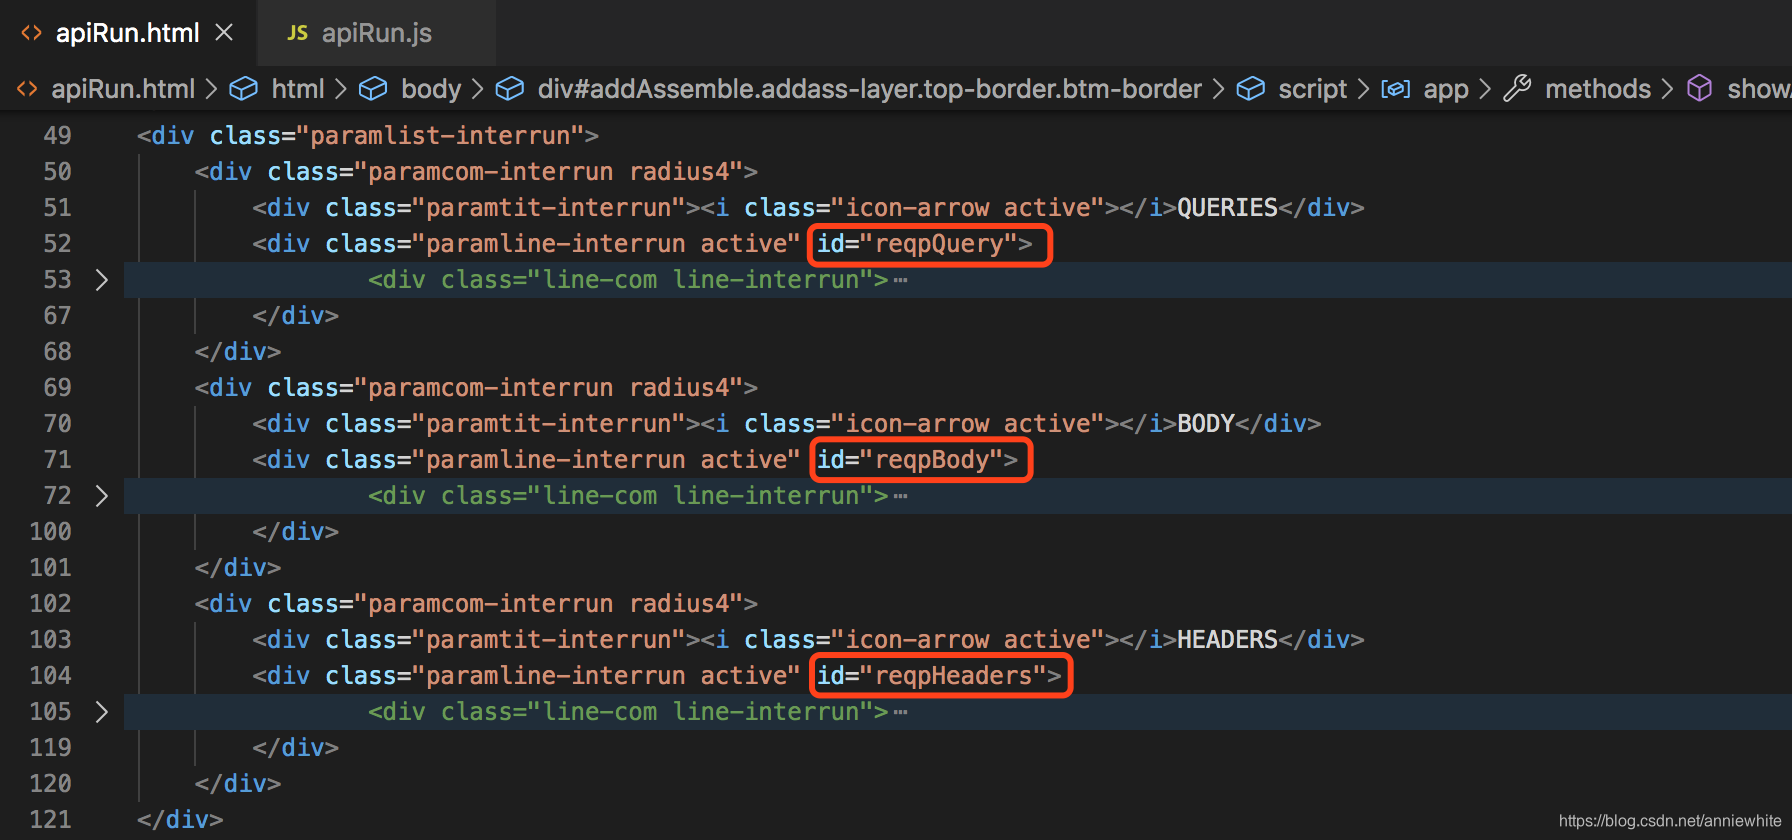Select the apiRun.html editor tab

click(128, 33)
